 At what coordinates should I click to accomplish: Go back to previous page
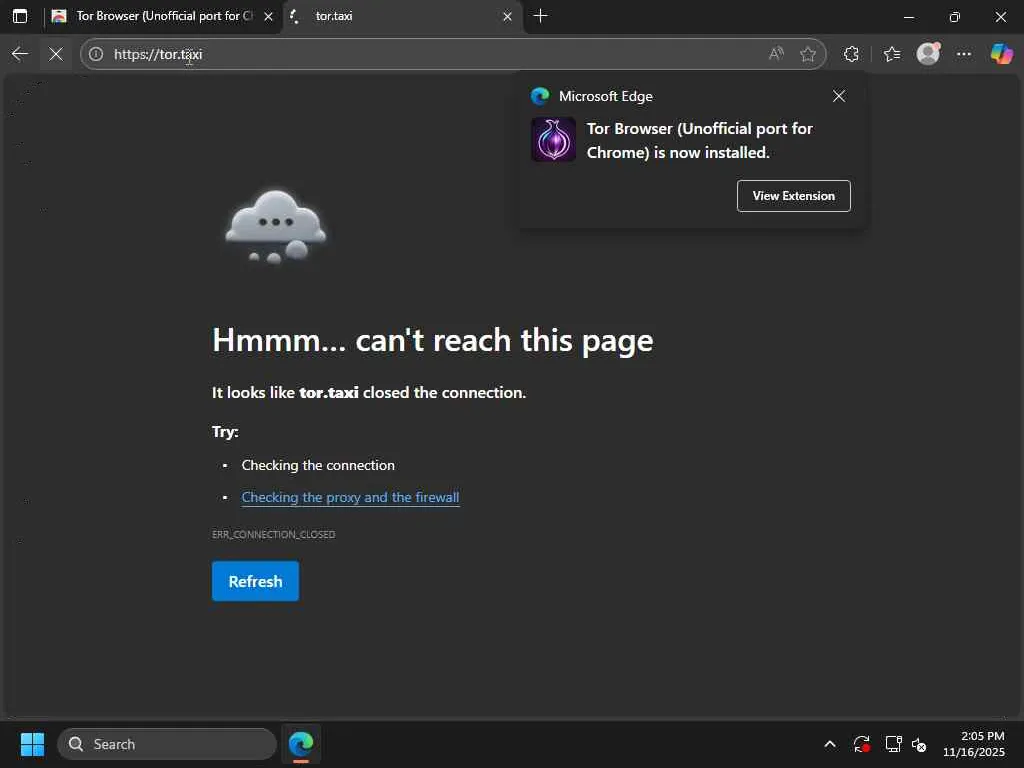(20, 54)
